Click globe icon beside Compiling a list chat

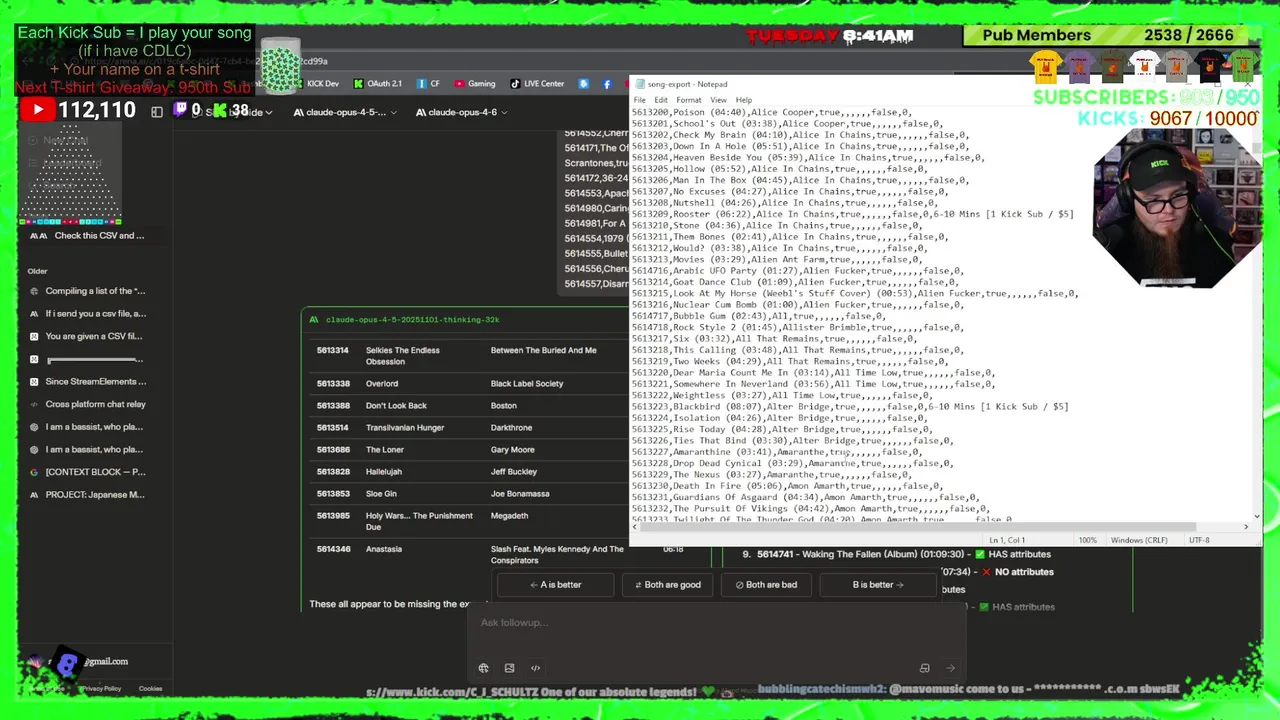[x=35, y=291]
